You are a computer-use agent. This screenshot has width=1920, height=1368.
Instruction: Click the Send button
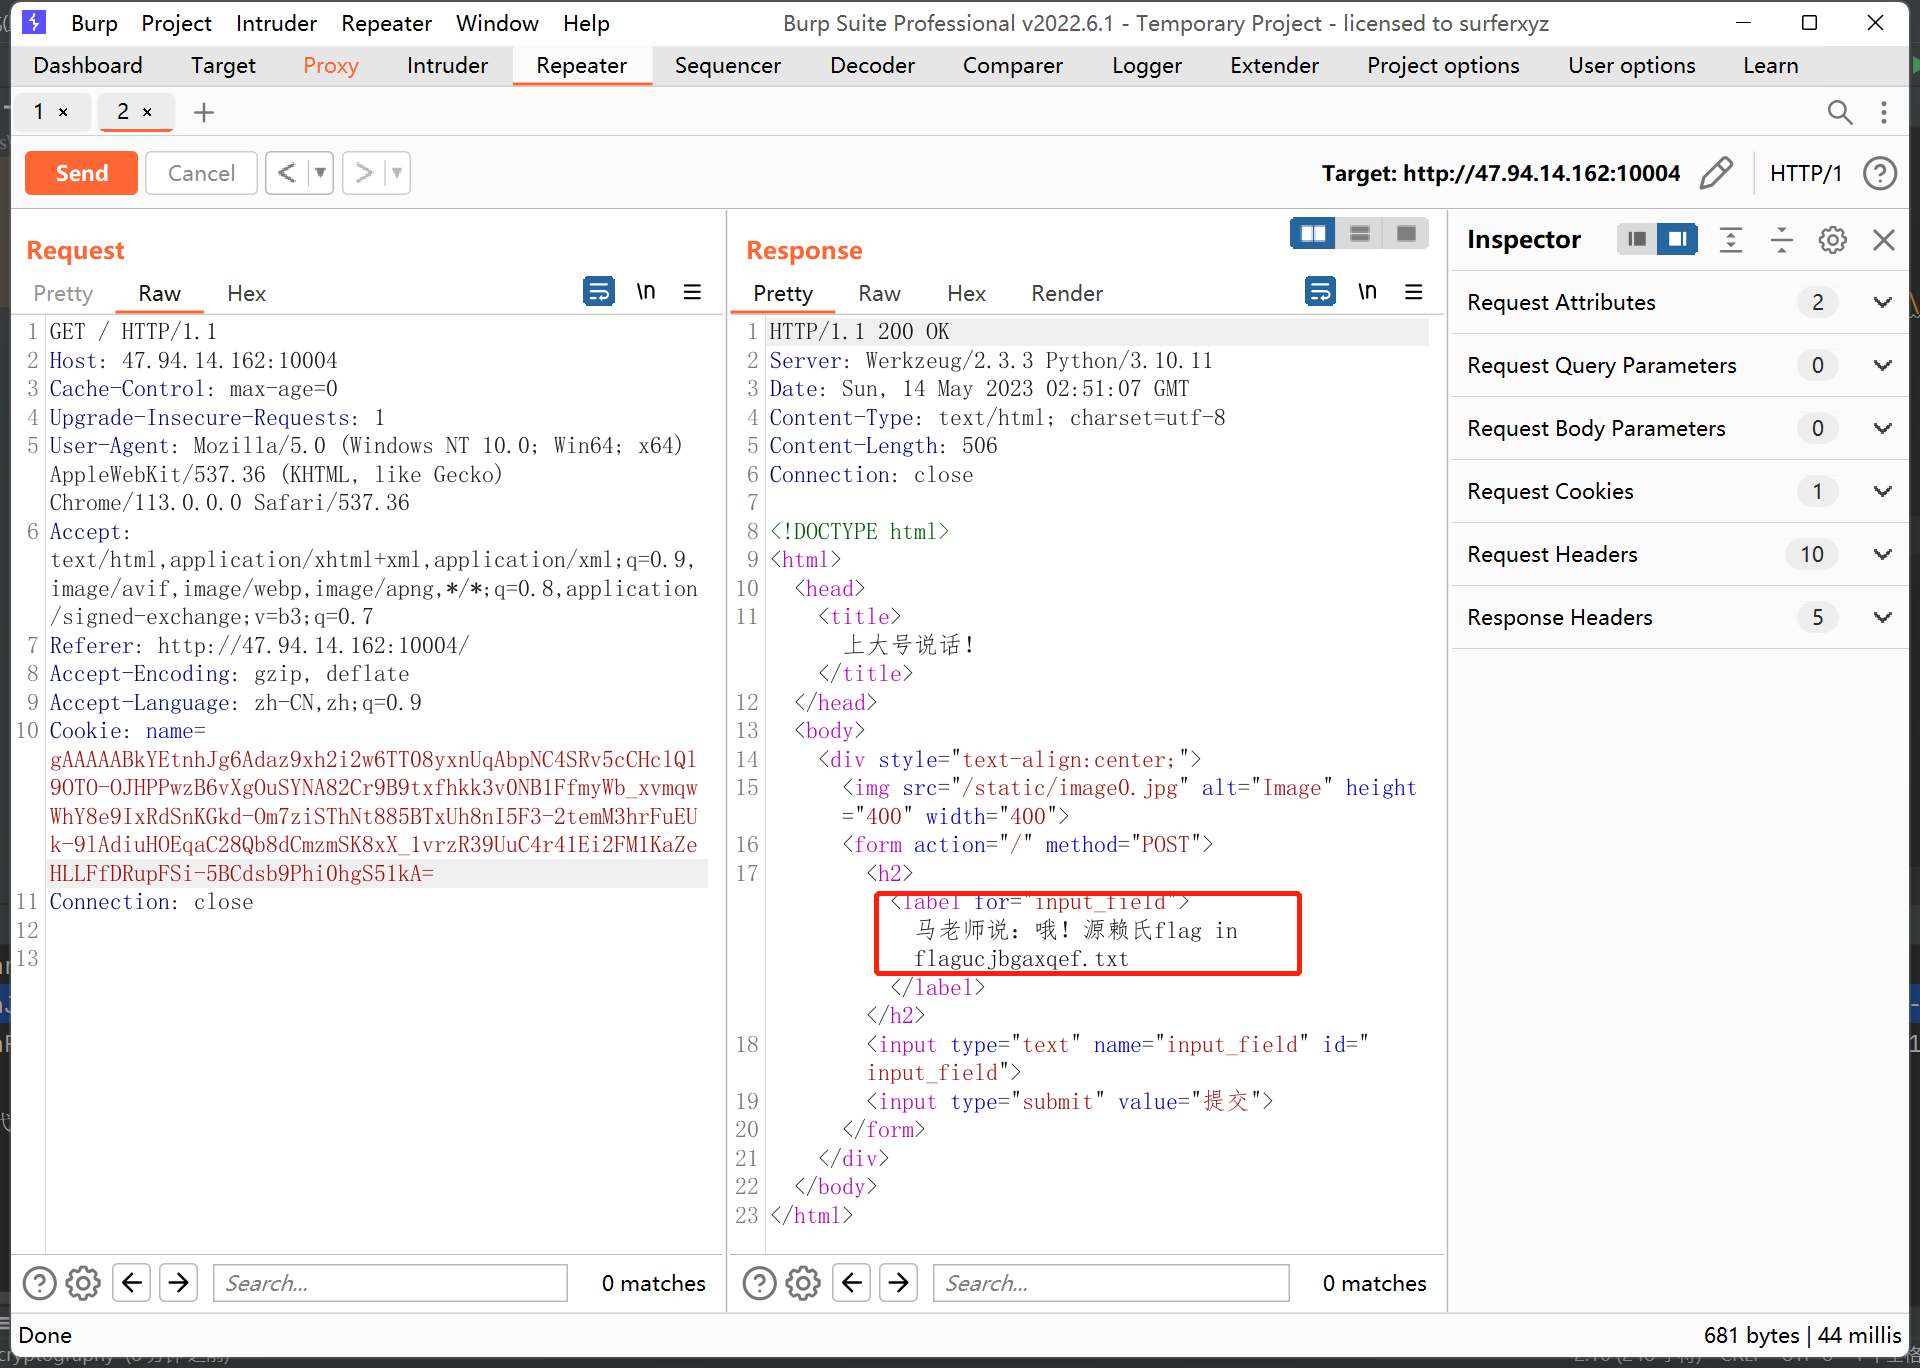[80, 172]
